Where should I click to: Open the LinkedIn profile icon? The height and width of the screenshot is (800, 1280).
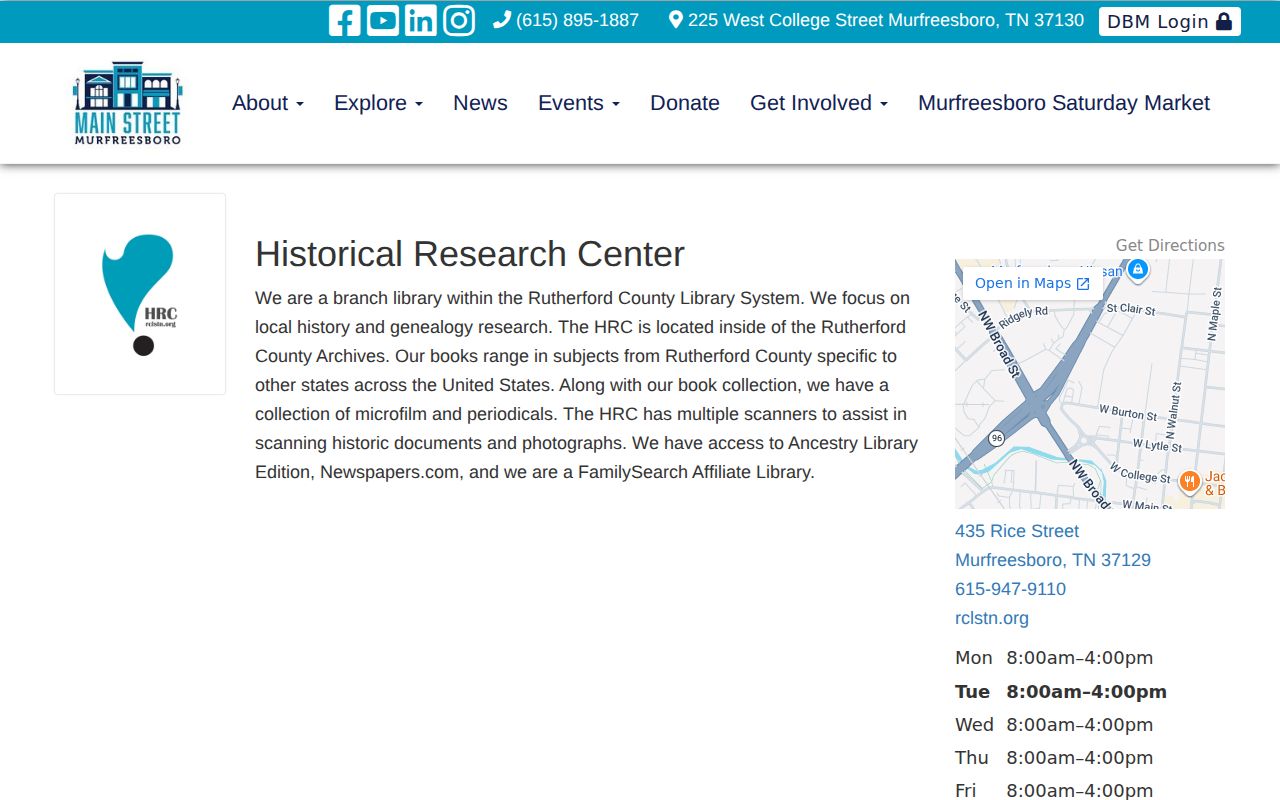(x=420, y=21)
